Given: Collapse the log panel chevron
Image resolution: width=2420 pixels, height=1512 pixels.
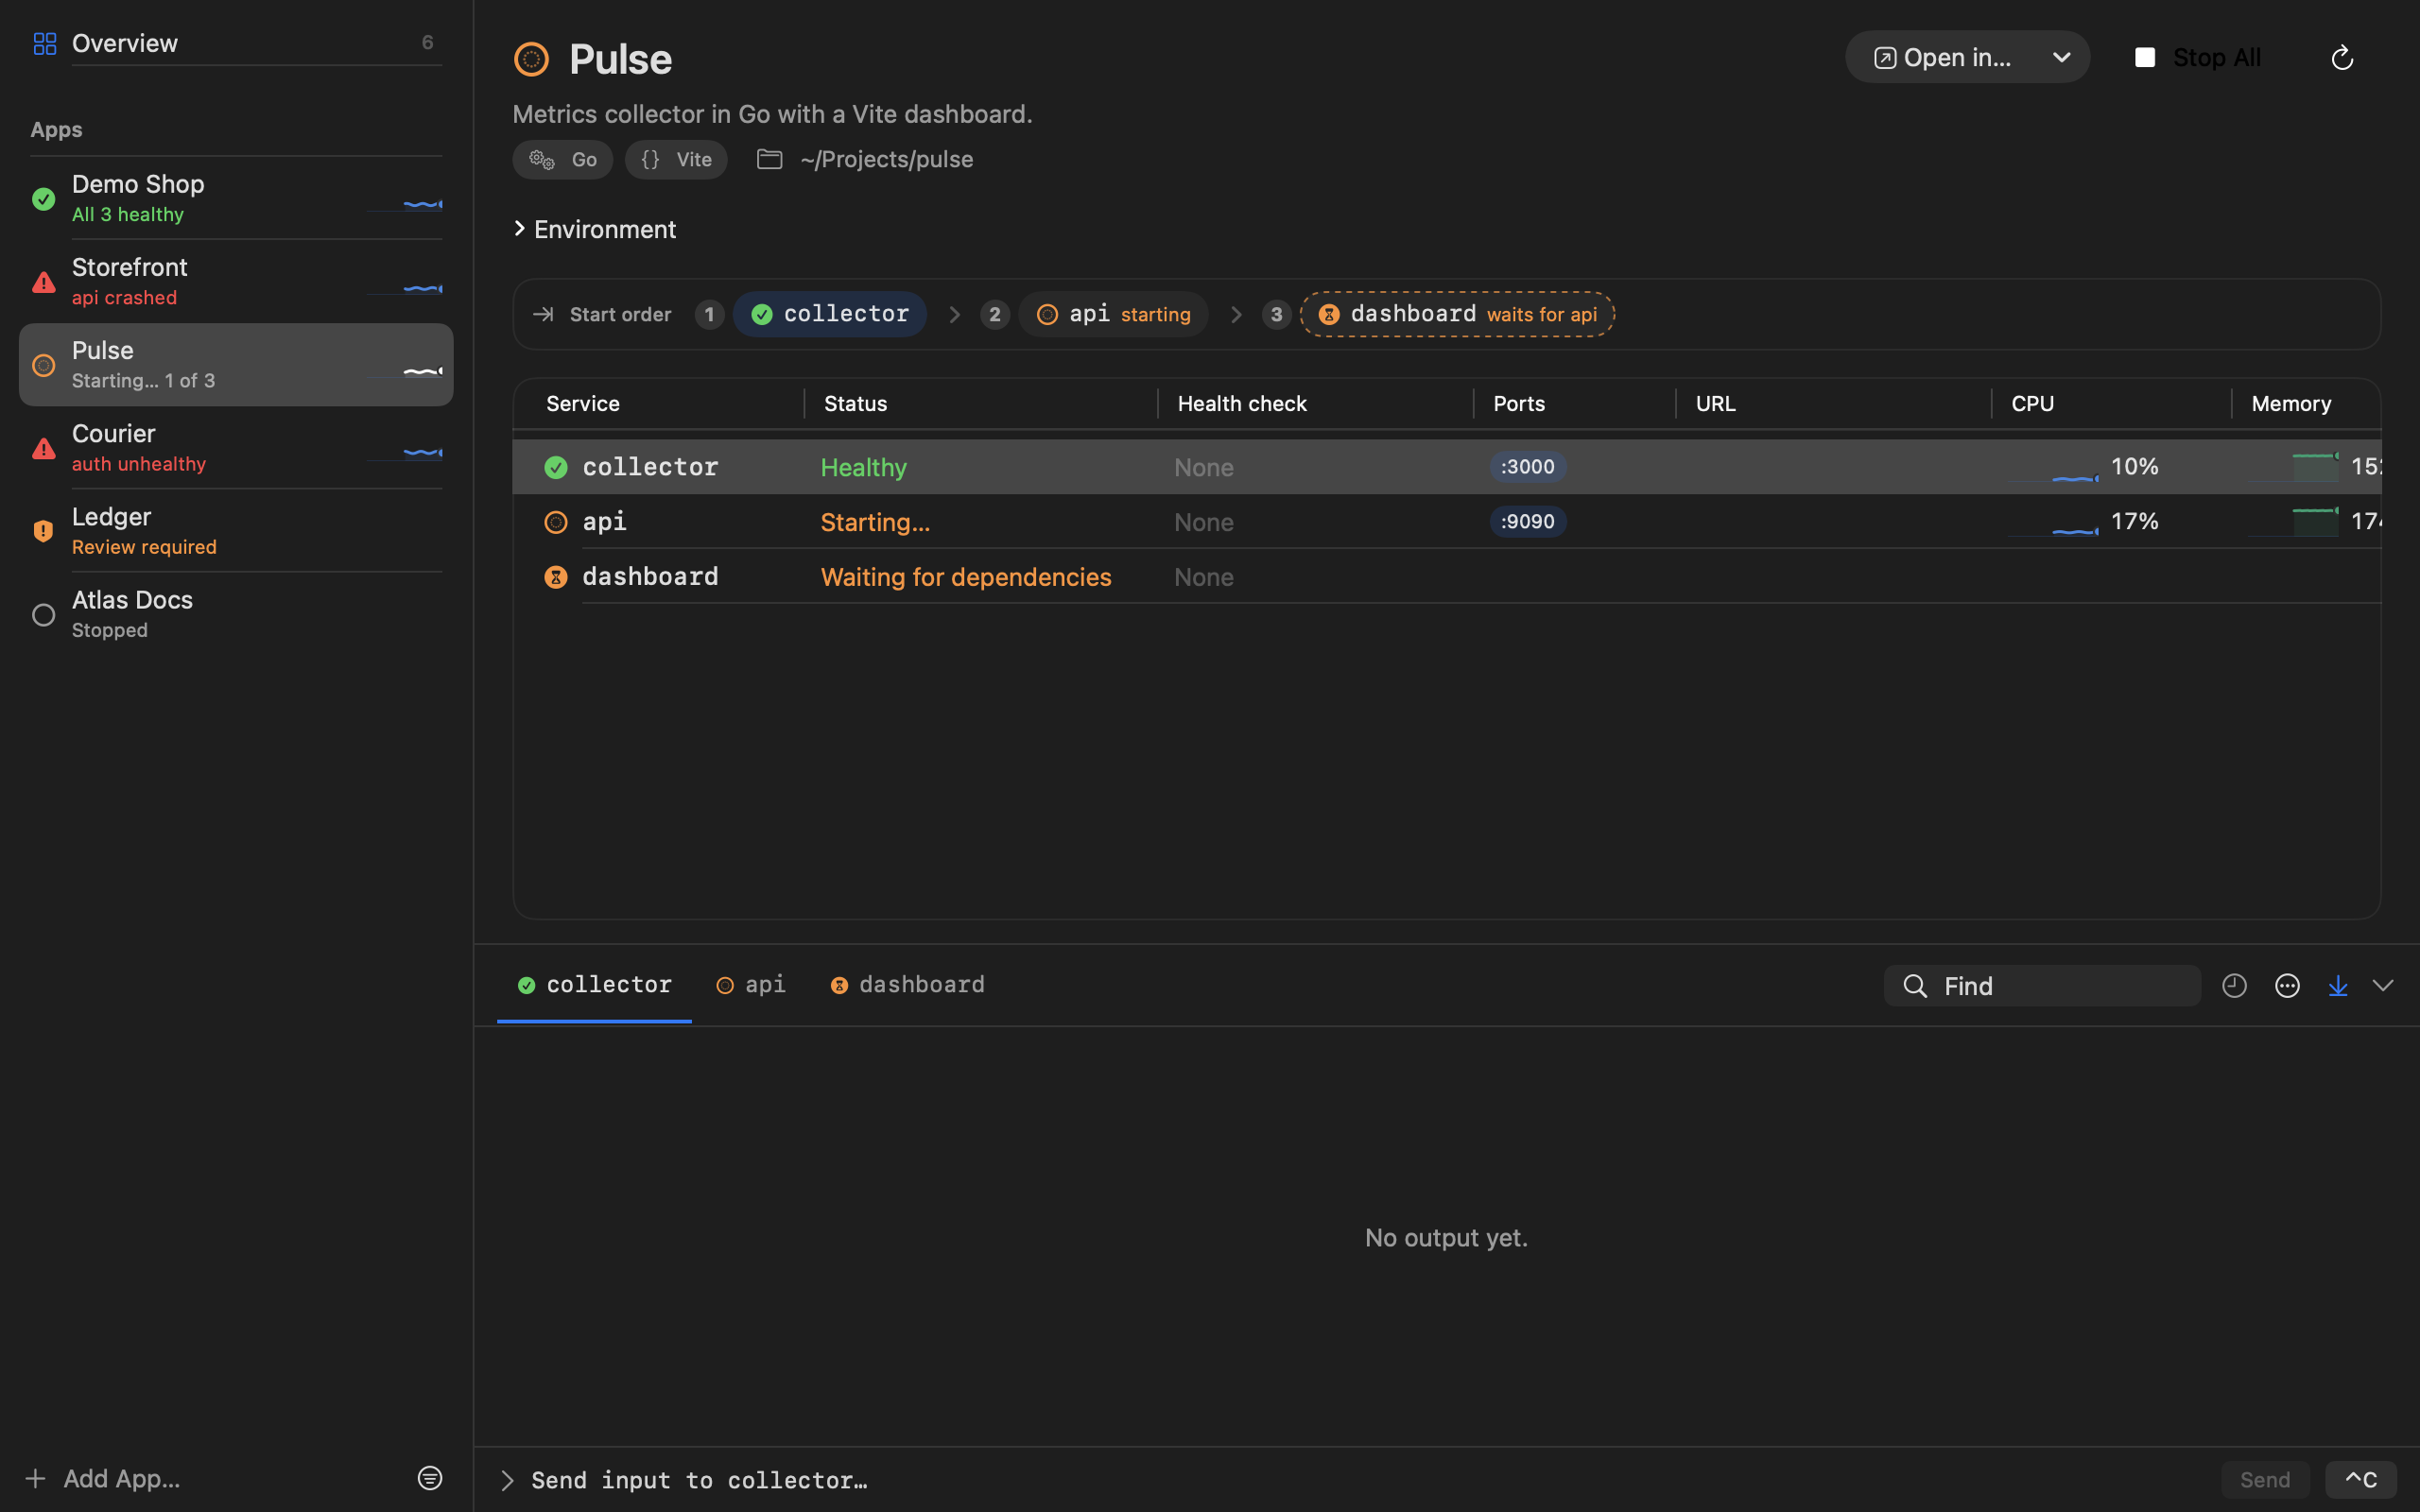Looking at the screenshot, I should click(x=2383, y=986).
